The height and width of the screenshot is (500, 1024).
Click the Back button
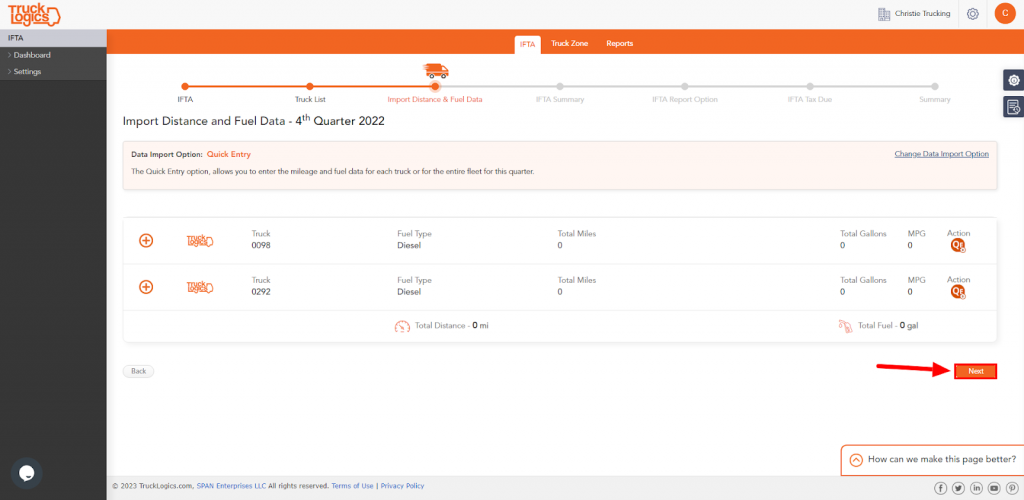[x=138, y=371]
